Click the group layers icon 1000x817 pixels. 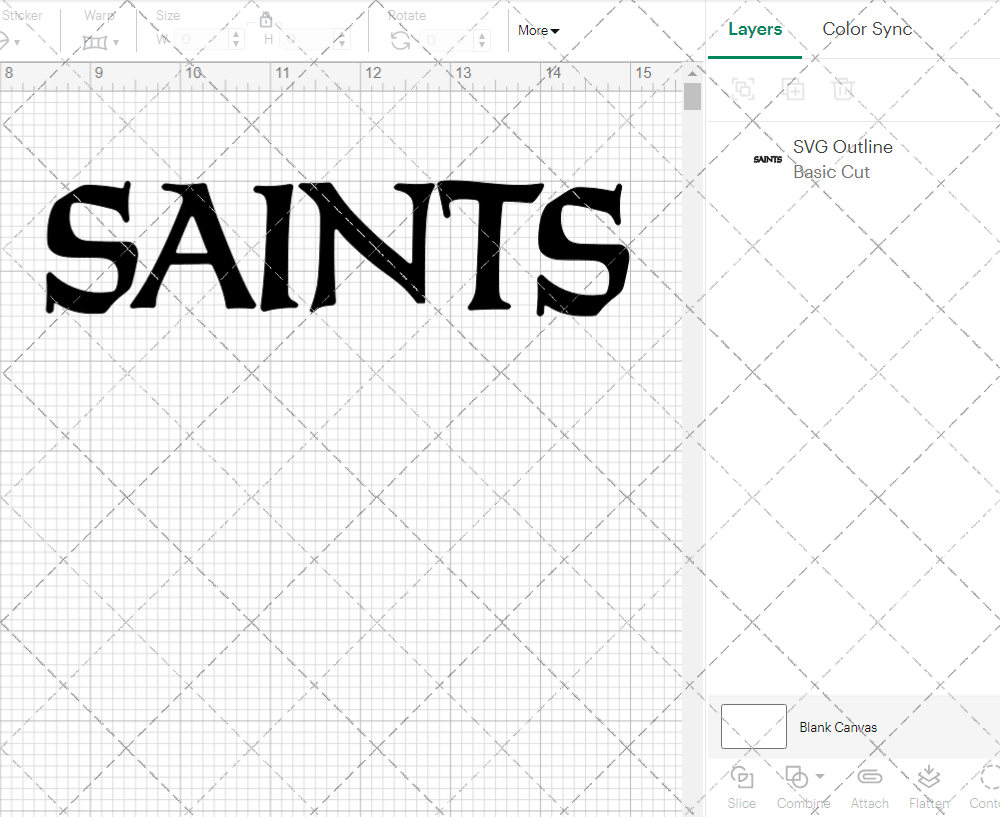(x=743, y=90)
